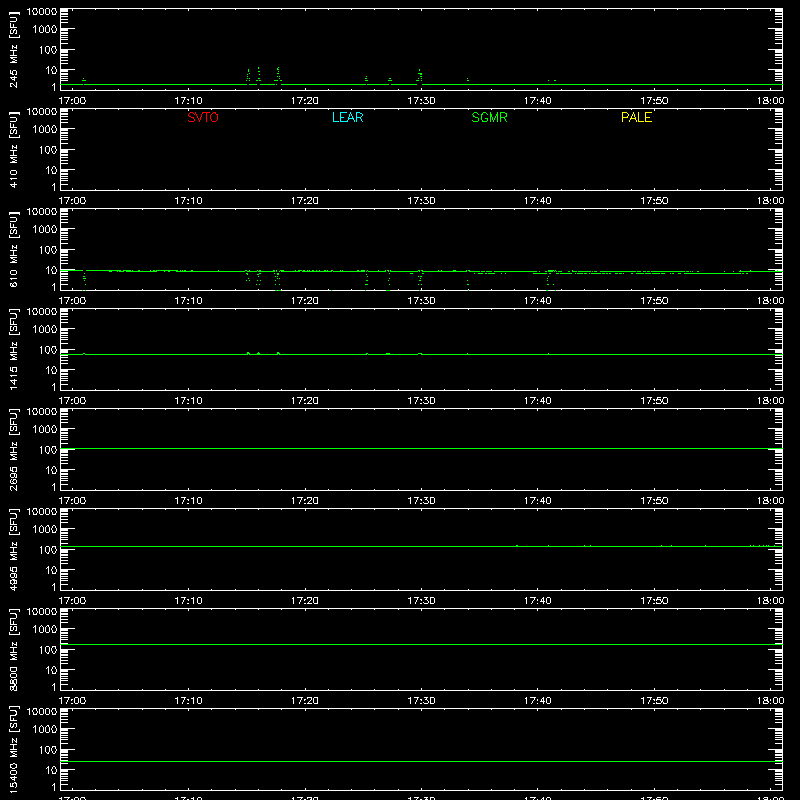Click the 245 MHz [SFU] axis label
The image size is (800, 800).
click(x=14, y=51)
